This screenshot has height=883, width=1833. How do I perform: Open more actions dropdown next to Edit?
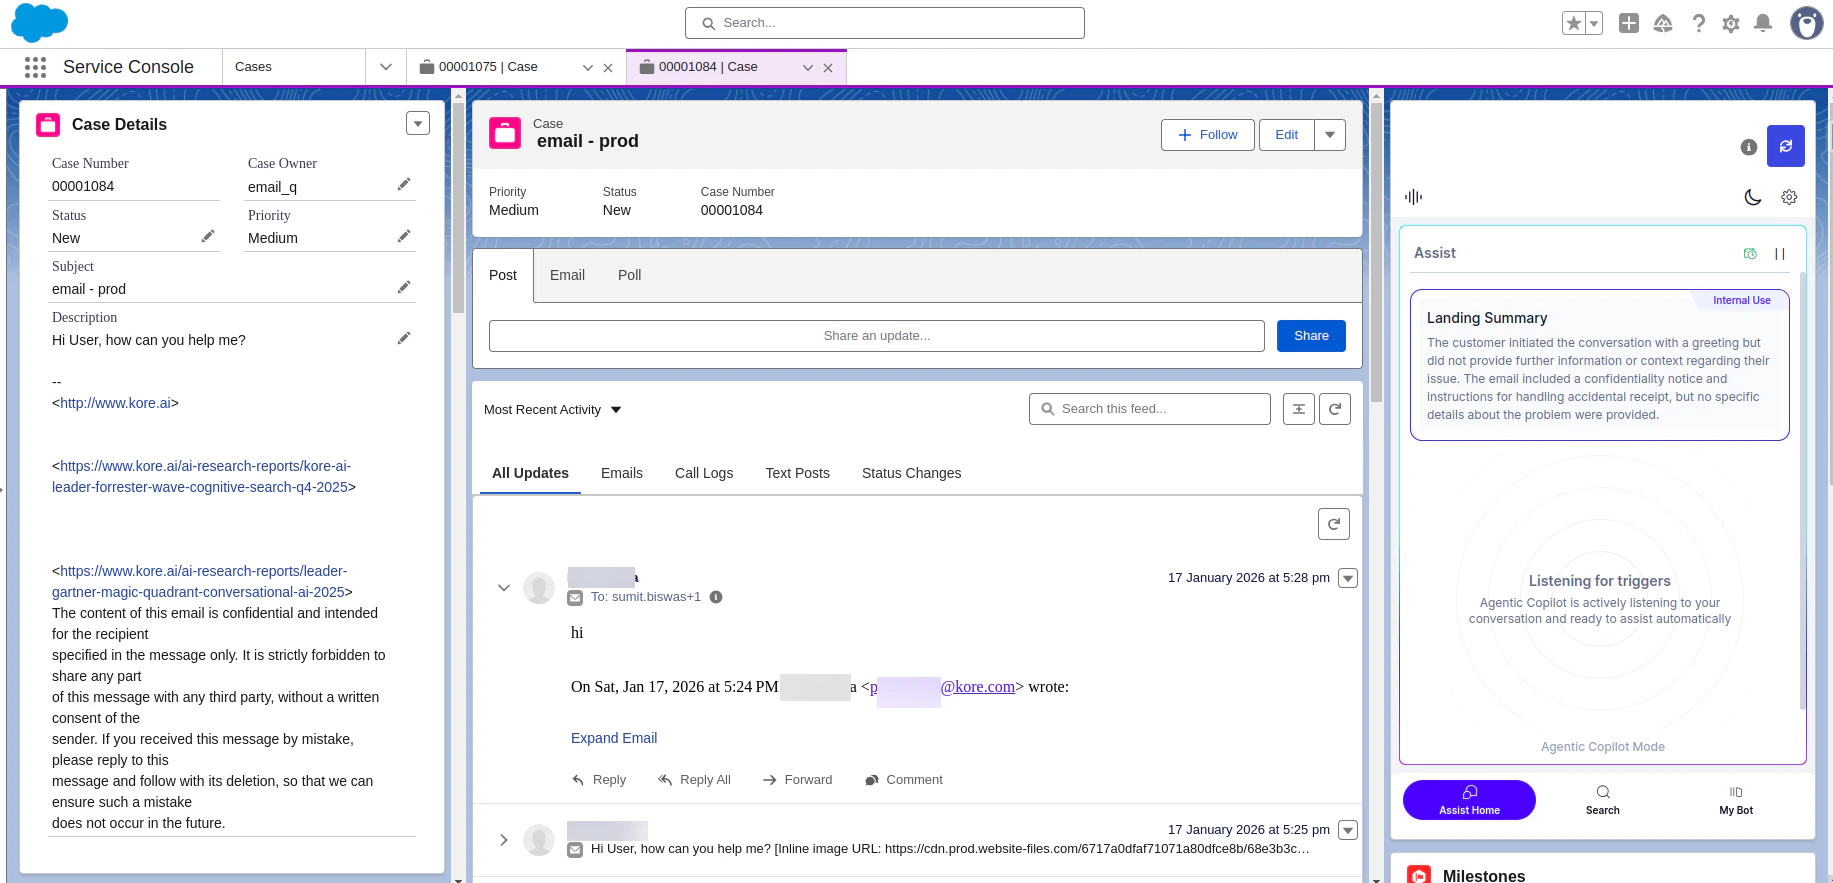pyautogui.click(x=1330, y=135)
